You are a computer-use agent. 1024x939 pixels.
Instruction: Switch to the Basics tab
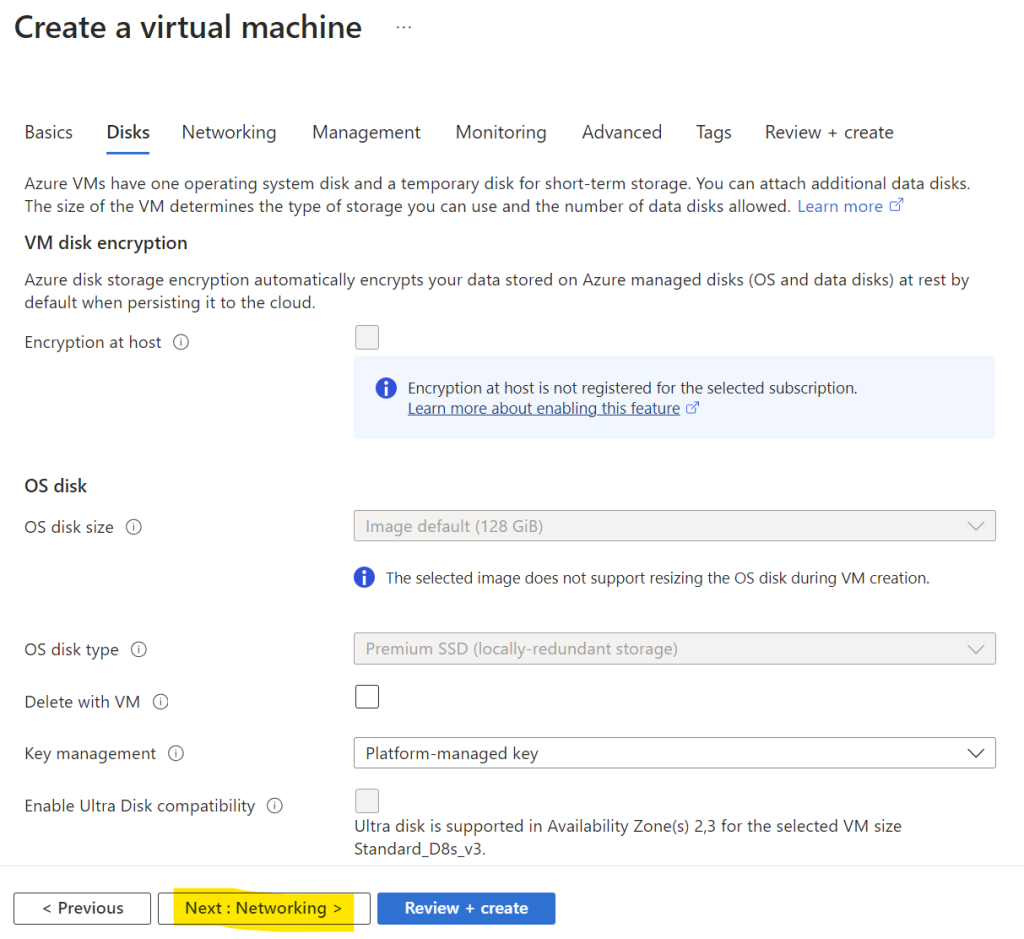[x=49, y=133]
